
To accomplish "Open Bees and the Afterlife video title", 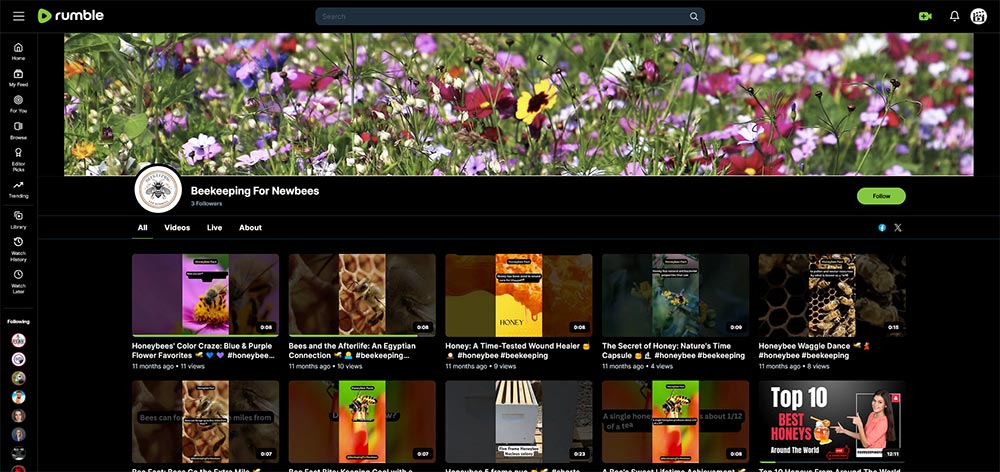I will tap(353, 350).
